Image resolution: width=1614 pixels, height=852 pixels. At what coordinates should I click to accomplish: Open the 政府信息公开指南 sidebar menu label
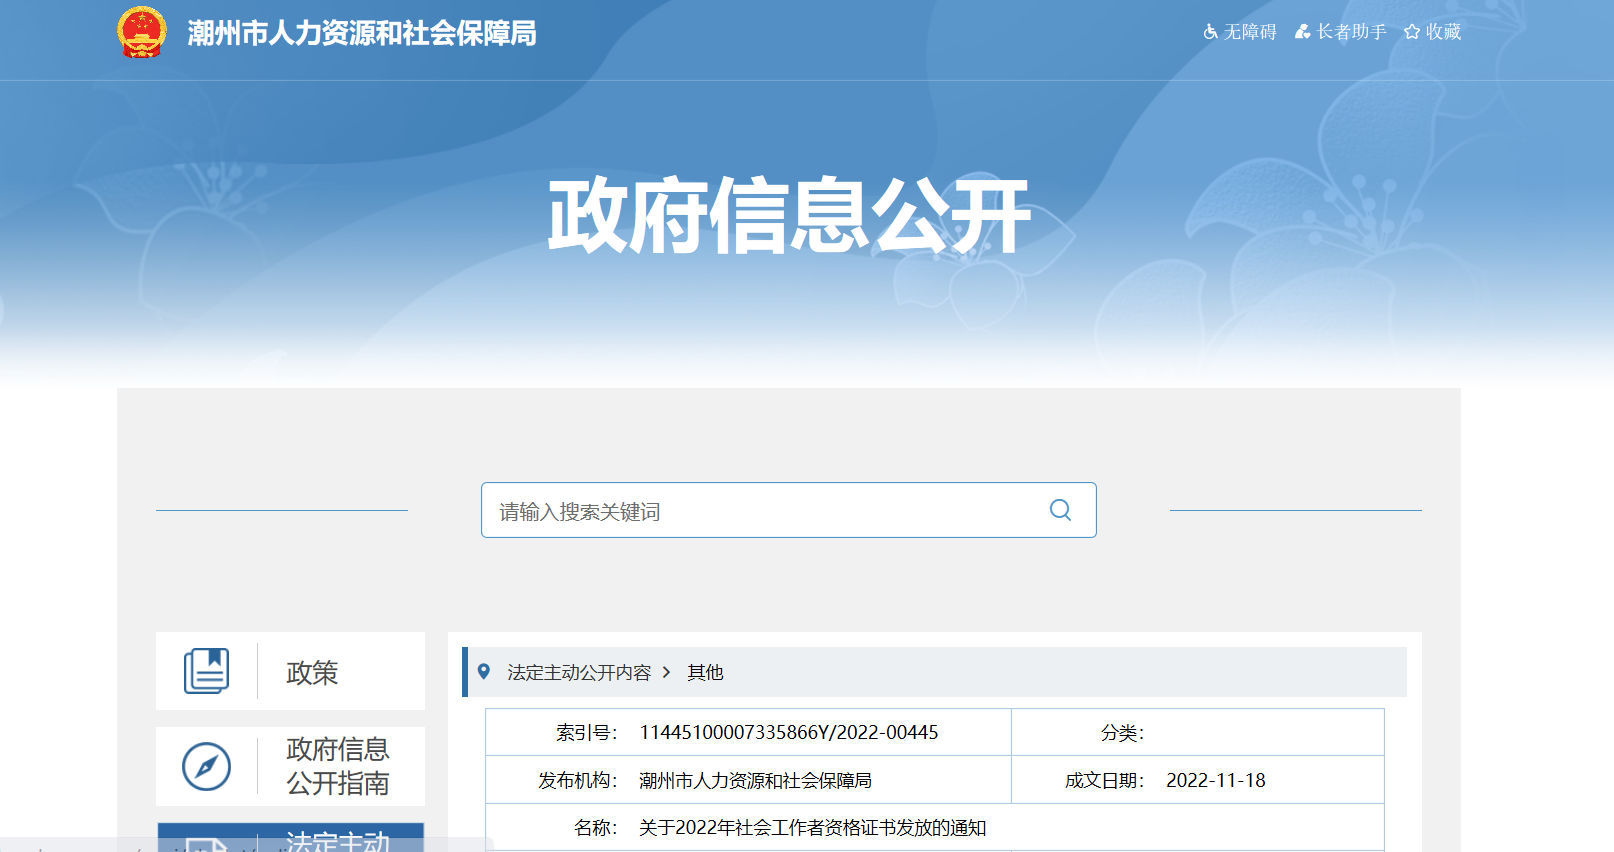click(338, 766)
